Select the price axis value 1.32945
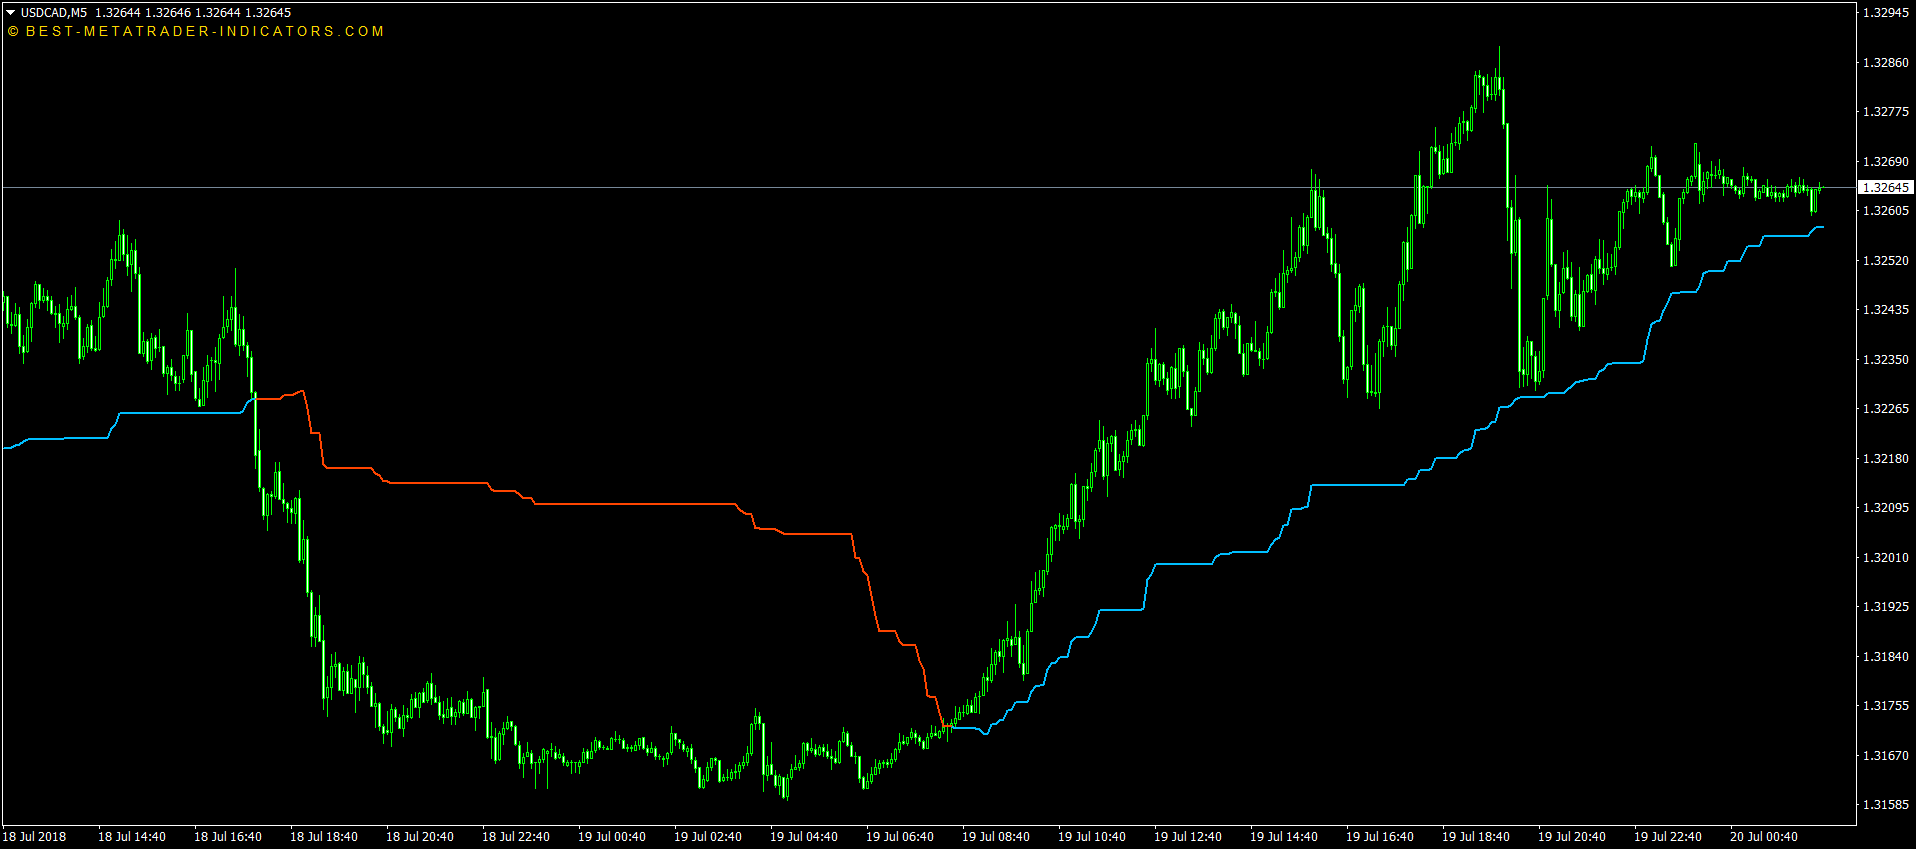Viewport: 1916px width, 849px height. (1885, 13)
